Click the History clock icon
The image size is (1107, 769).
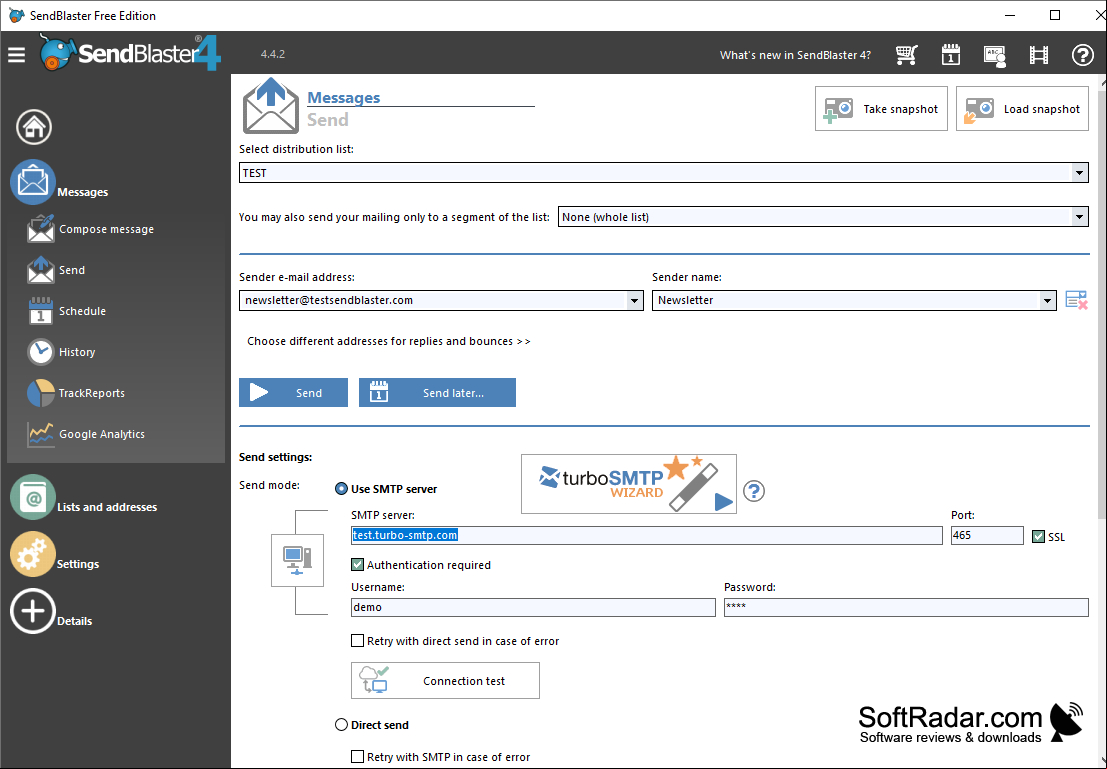(x=40, y=352)
